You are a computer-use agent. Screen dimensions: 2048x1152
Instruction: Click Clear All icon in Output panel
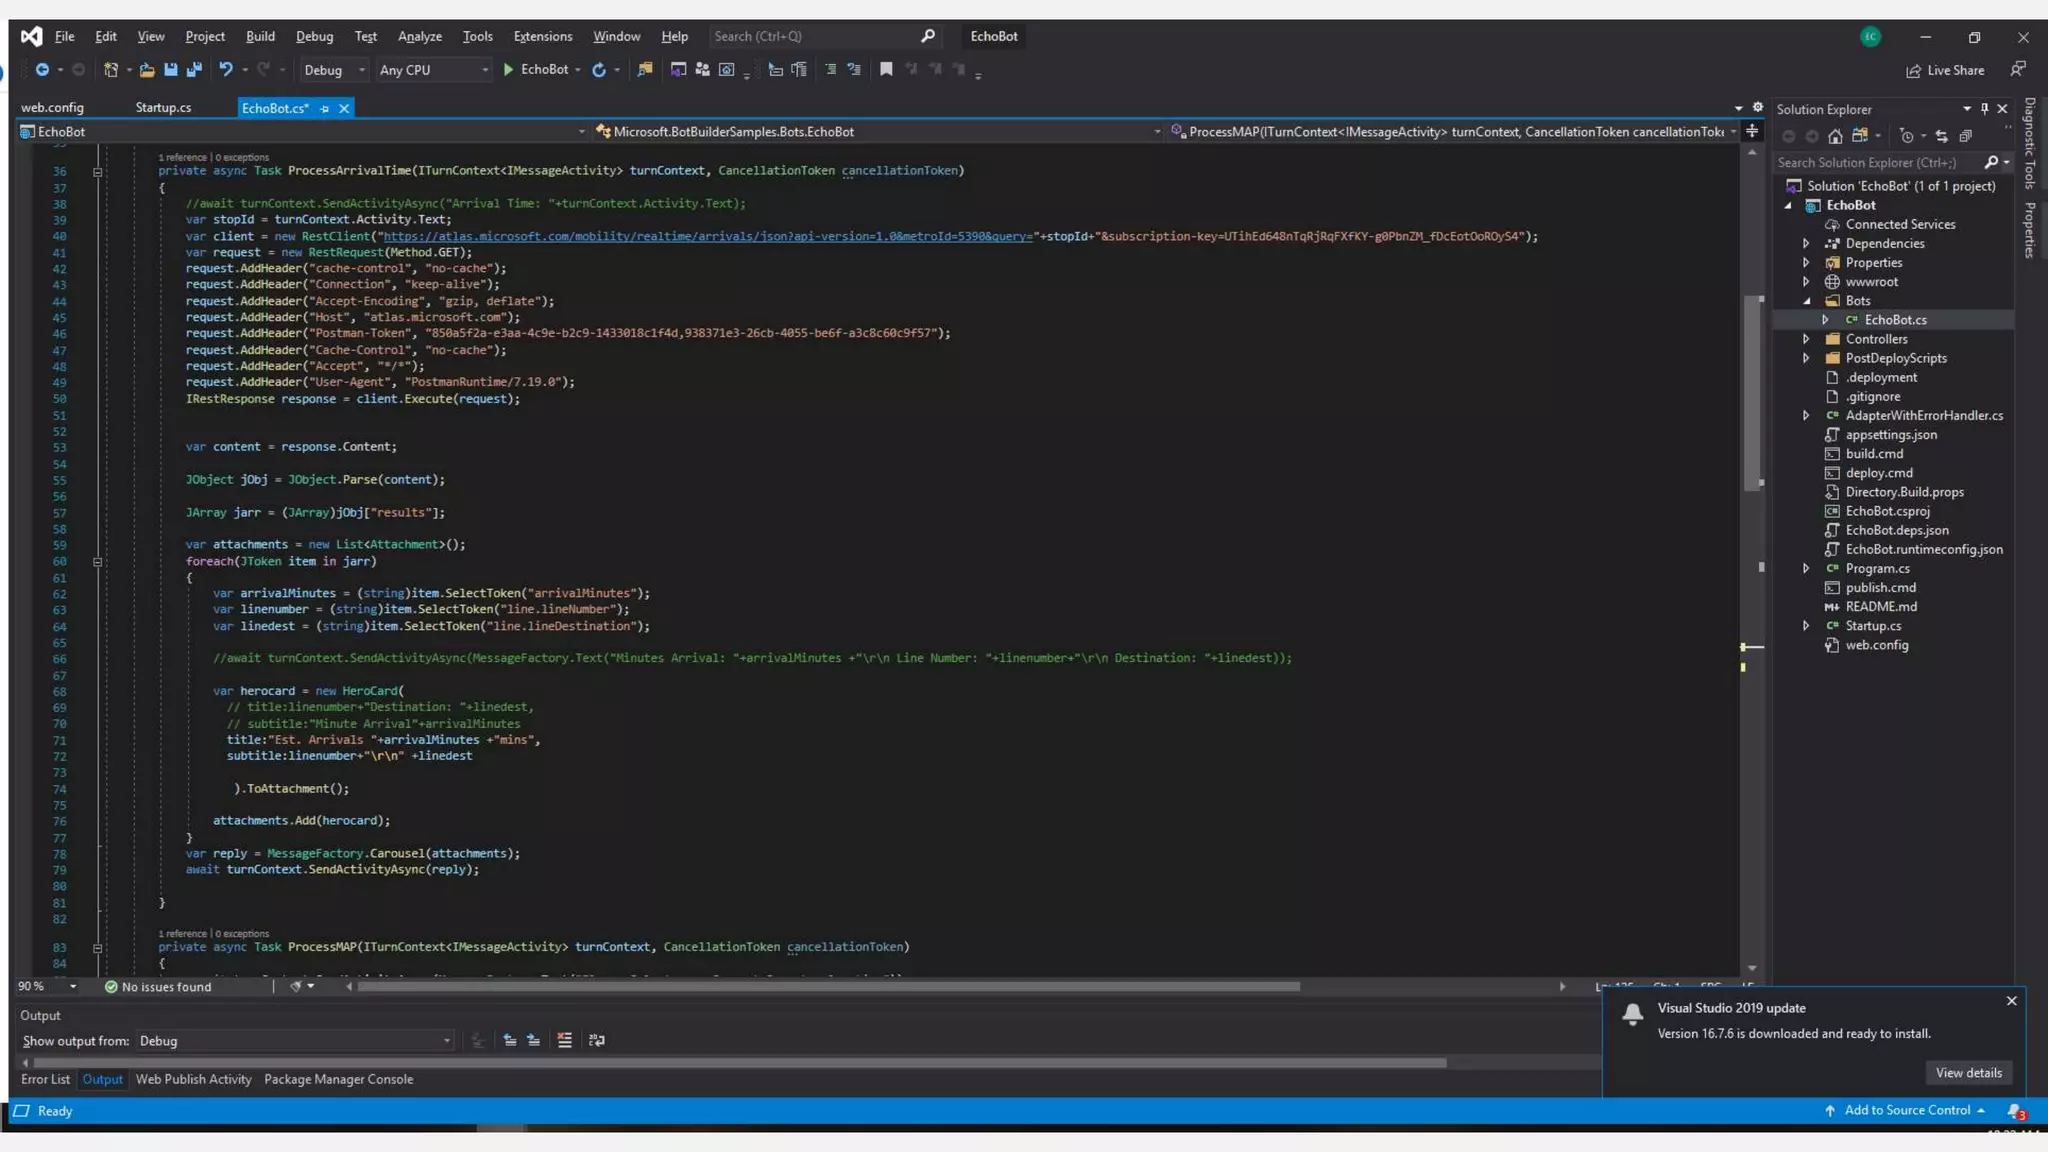pos(564,1040)
